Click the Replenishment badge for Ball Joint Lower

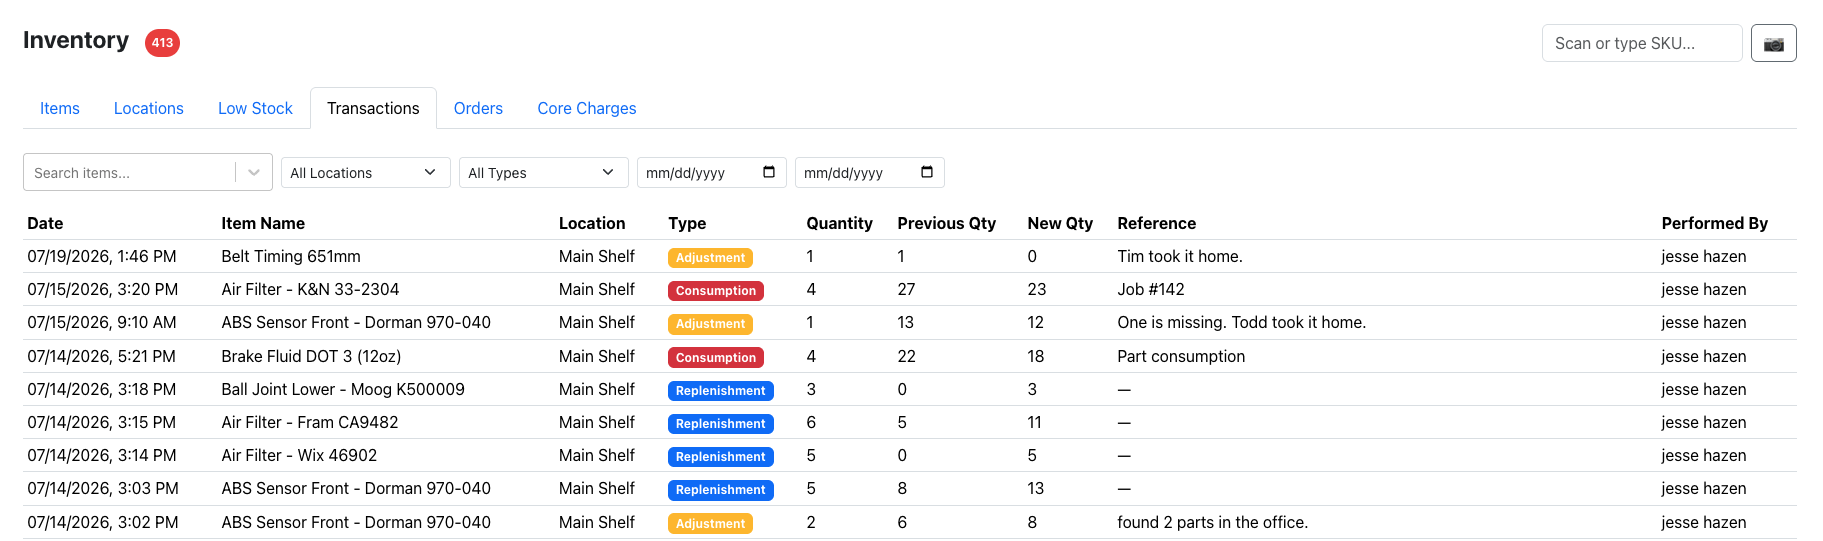[x=720, y=390]
